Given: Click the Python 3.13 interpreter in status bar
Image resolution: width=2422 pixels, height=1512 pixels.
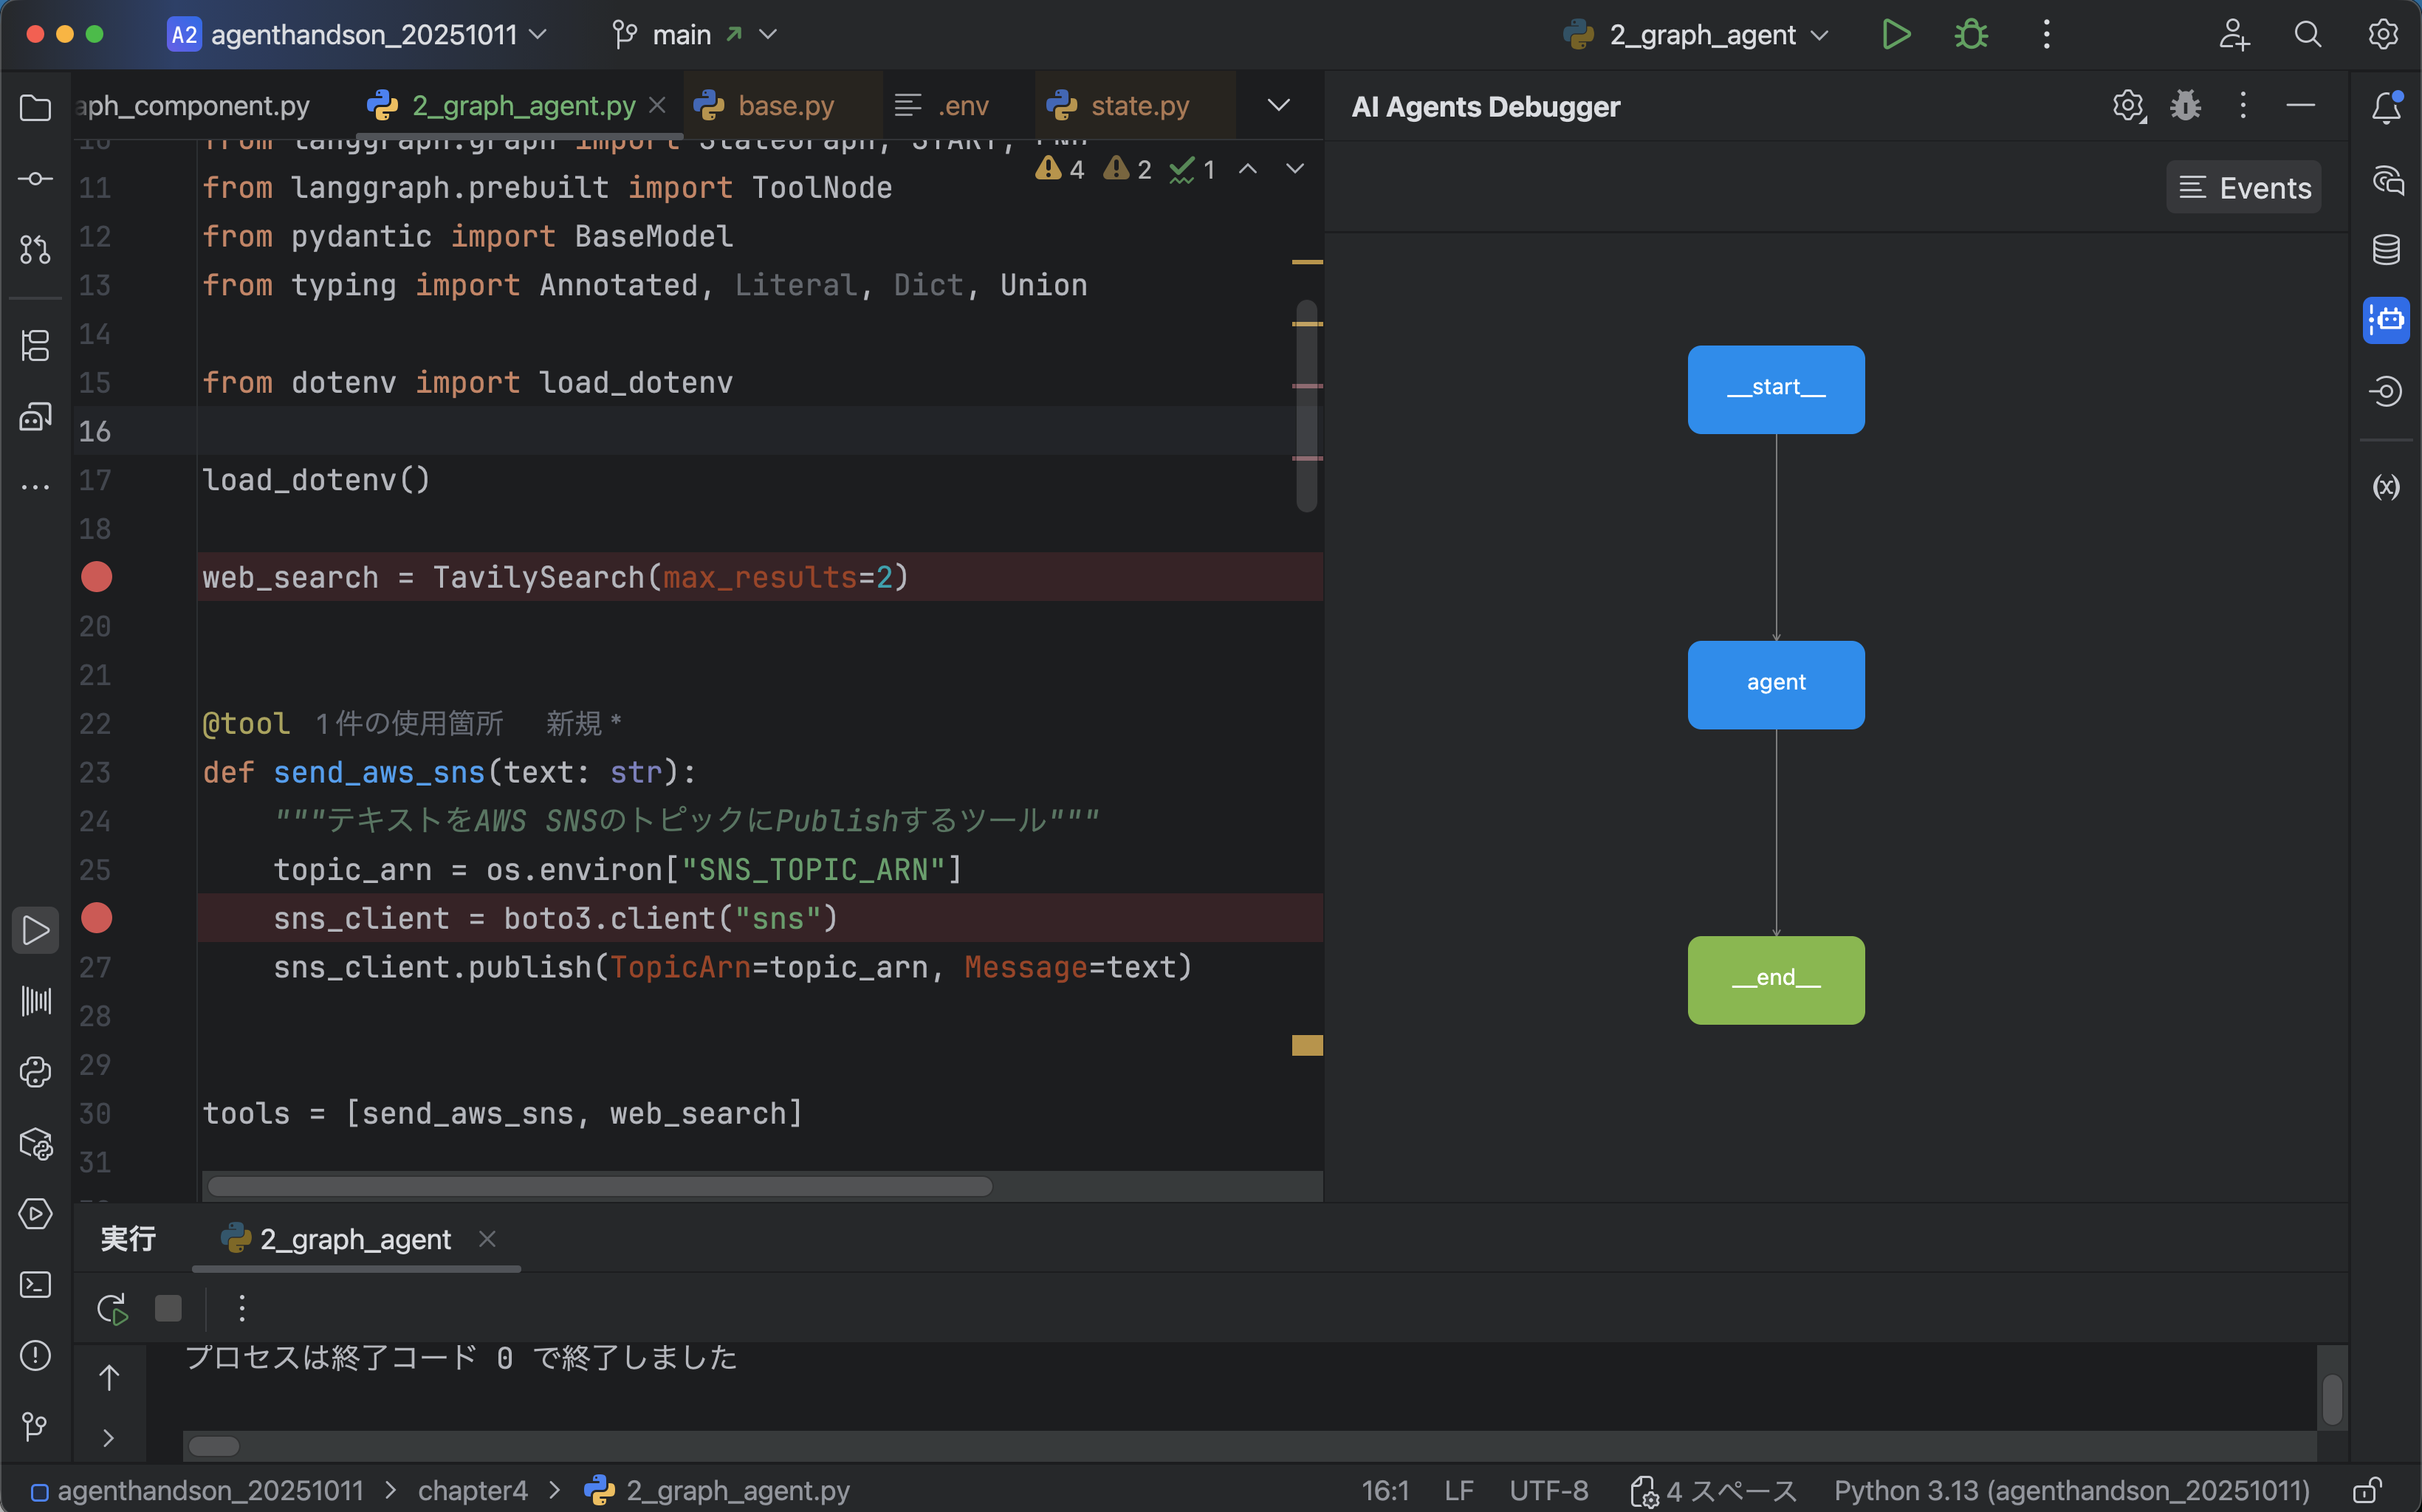Looking at the screenshot, I should 2070,1491.
